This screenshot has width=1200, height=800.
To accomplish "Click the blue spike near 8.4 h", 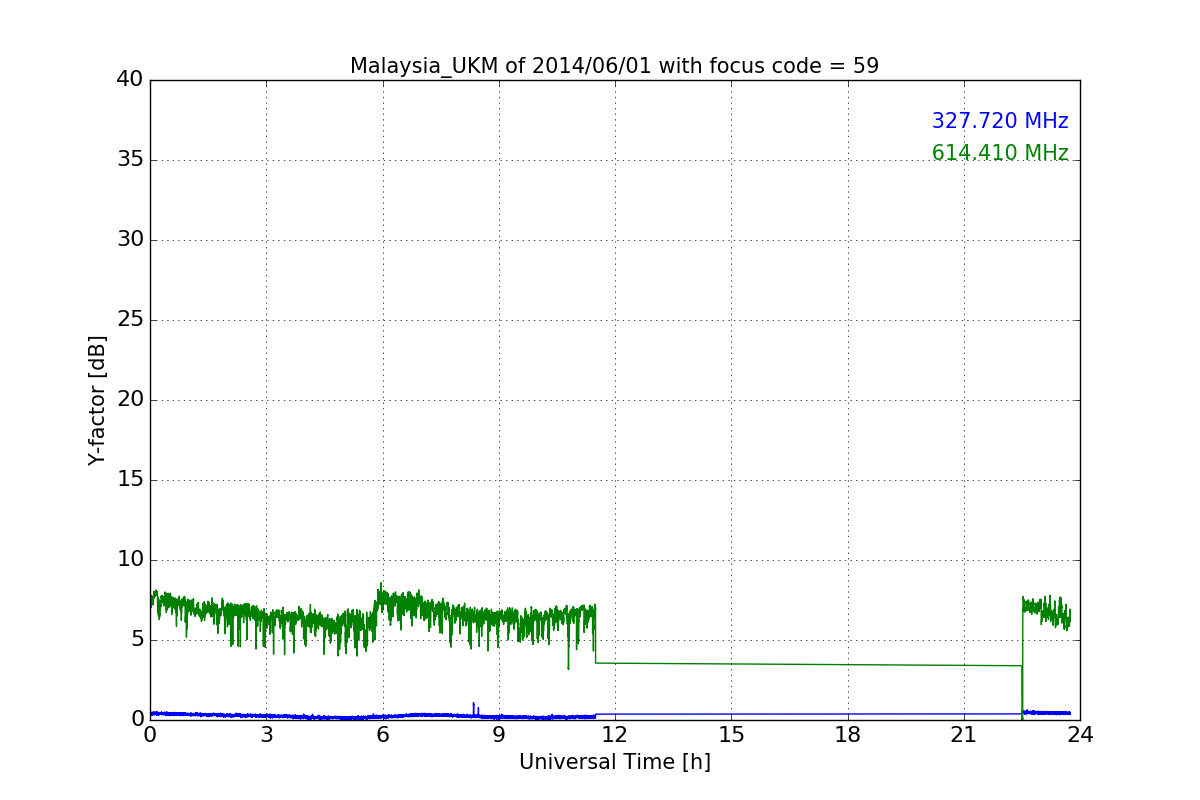I will pyautogui.click(x=474, y=708).
